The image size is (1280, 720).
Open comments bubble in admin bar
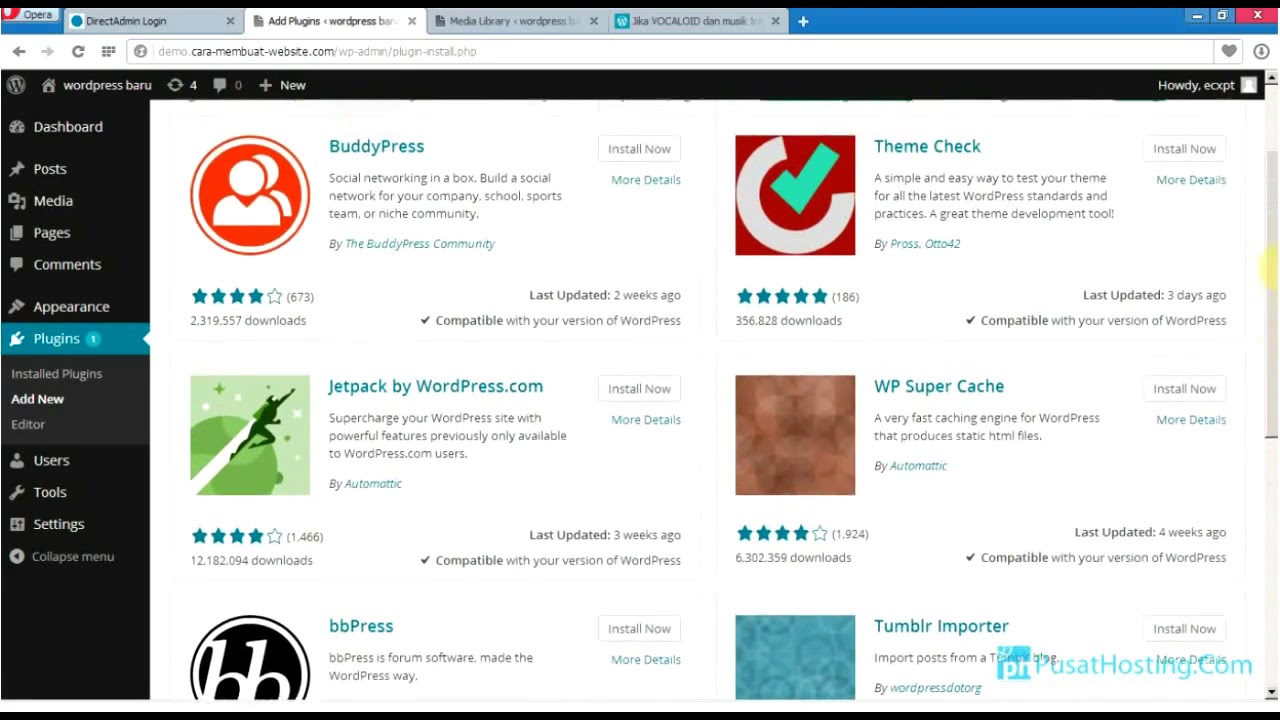227,85
